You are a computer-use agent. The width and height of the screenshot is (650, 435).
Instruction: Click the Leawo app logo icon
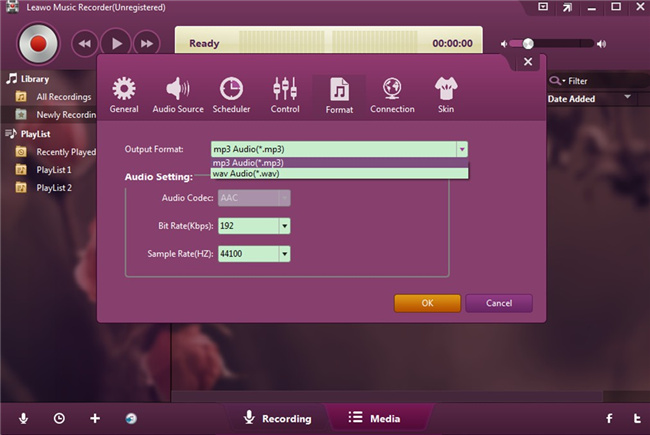pos(12,7)
